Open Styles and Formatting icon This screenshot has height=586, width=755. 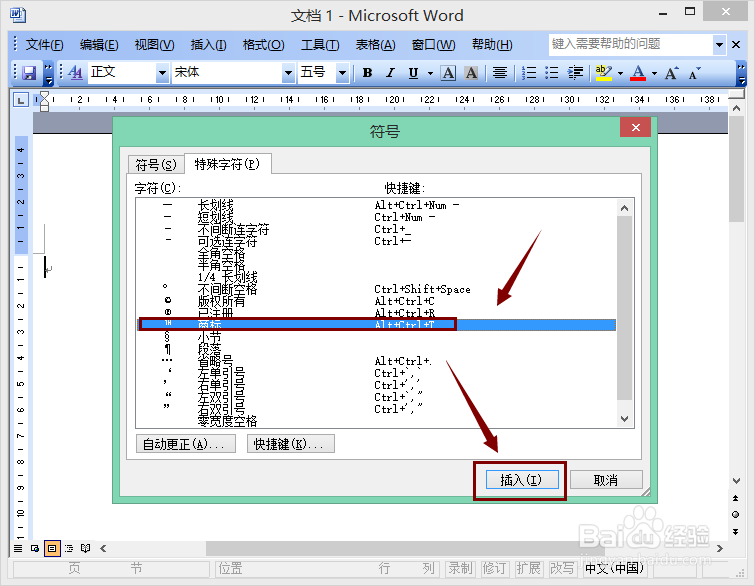click(76, 73)
